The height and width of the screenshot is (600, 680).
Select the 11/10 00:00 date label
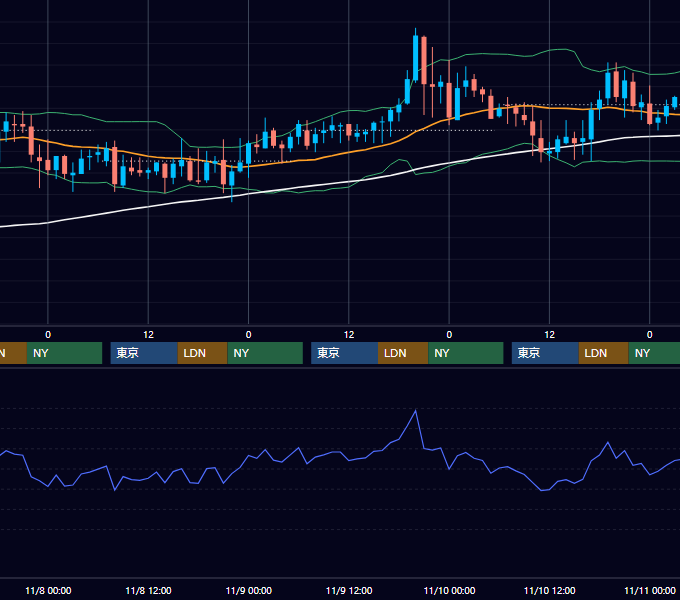tap(449, 590)
